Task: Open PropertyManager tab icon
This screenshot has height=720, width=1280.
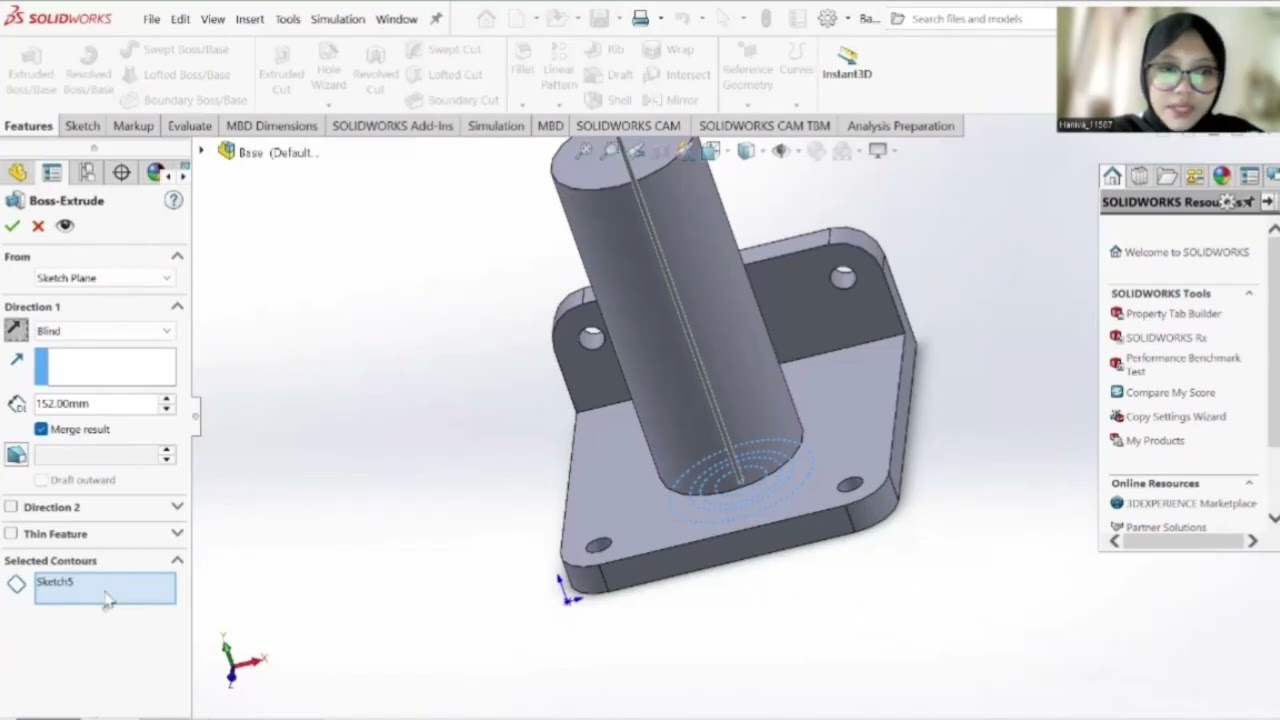Action: pos(52,173)
